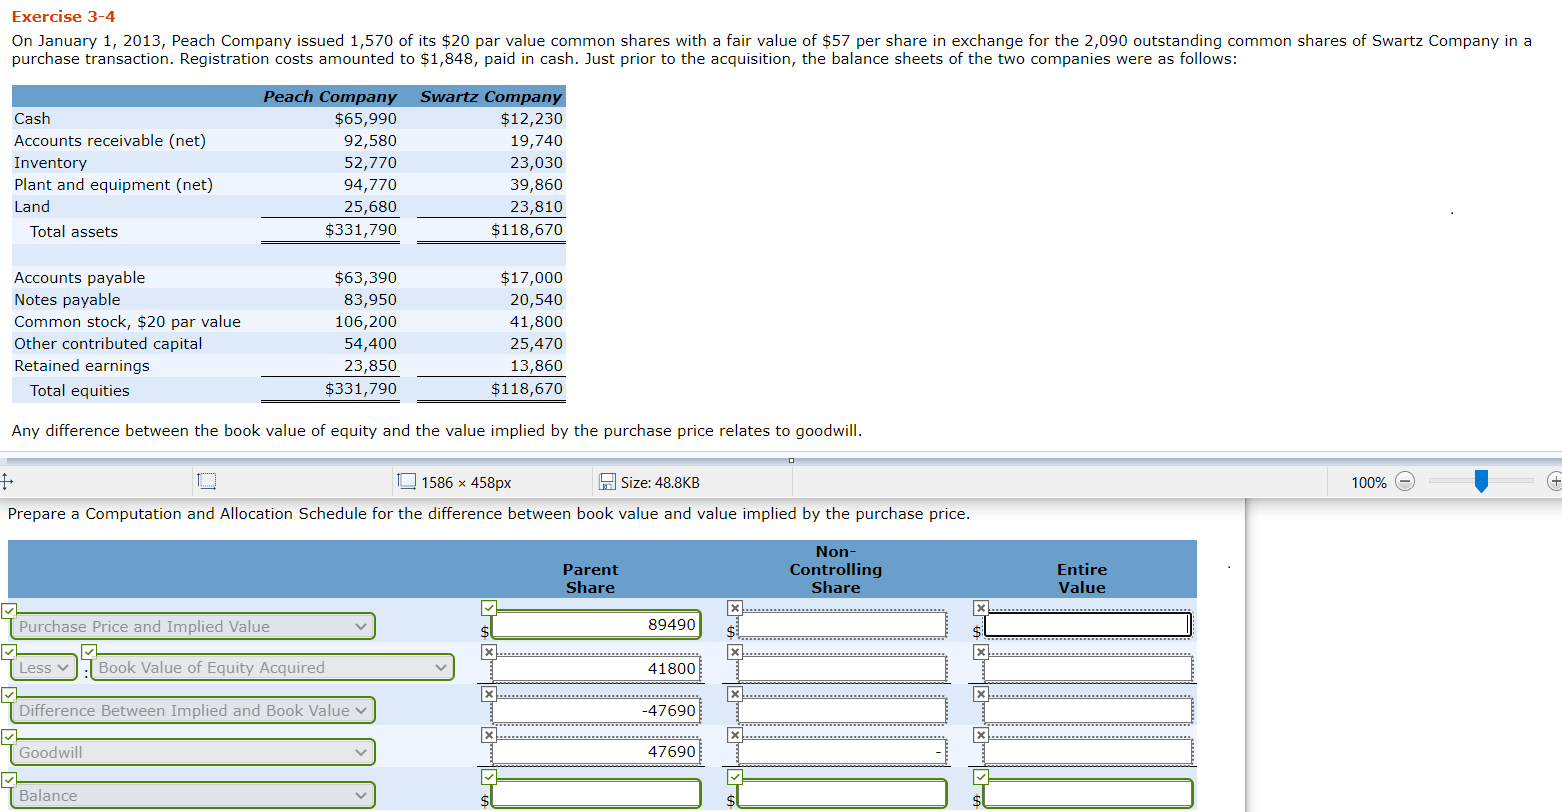Click inside the 89490 Parent Share input field
This screenshot has height=812, width=1562.
click(x=596, y=625)
